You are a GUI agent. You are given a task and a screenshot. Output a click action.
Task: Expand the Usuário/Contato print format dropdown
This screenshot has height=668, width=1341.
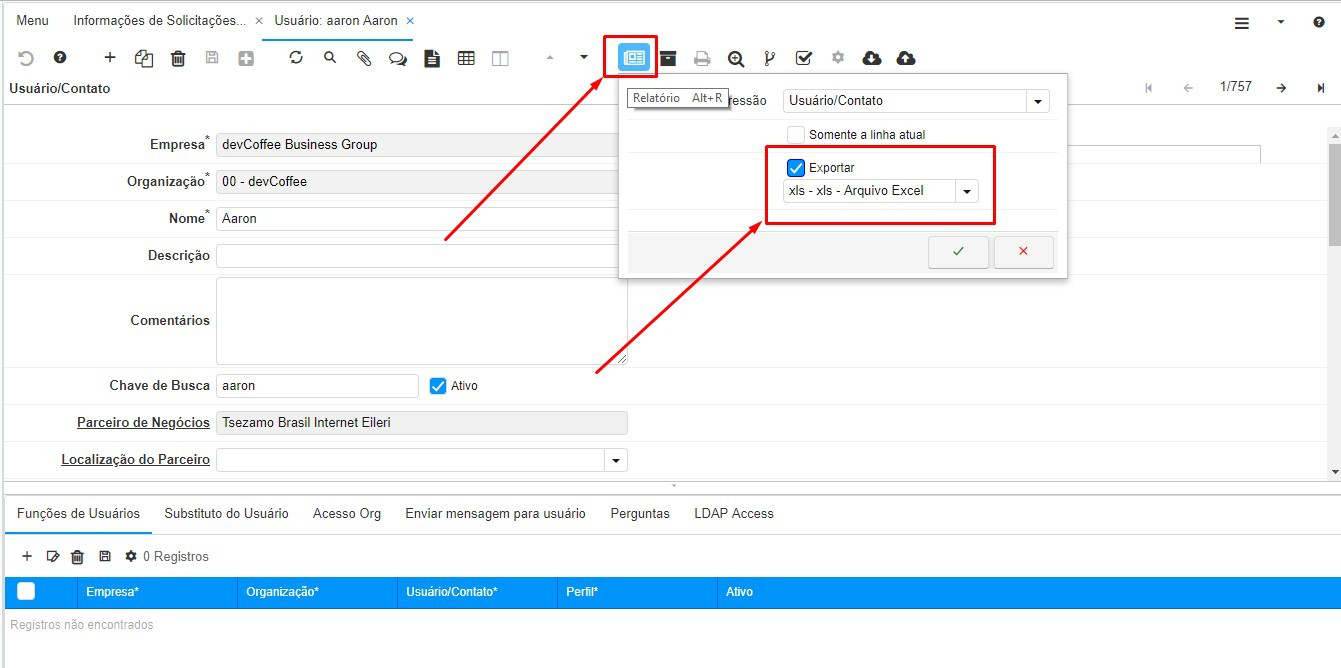click(x=1037, y=101)
